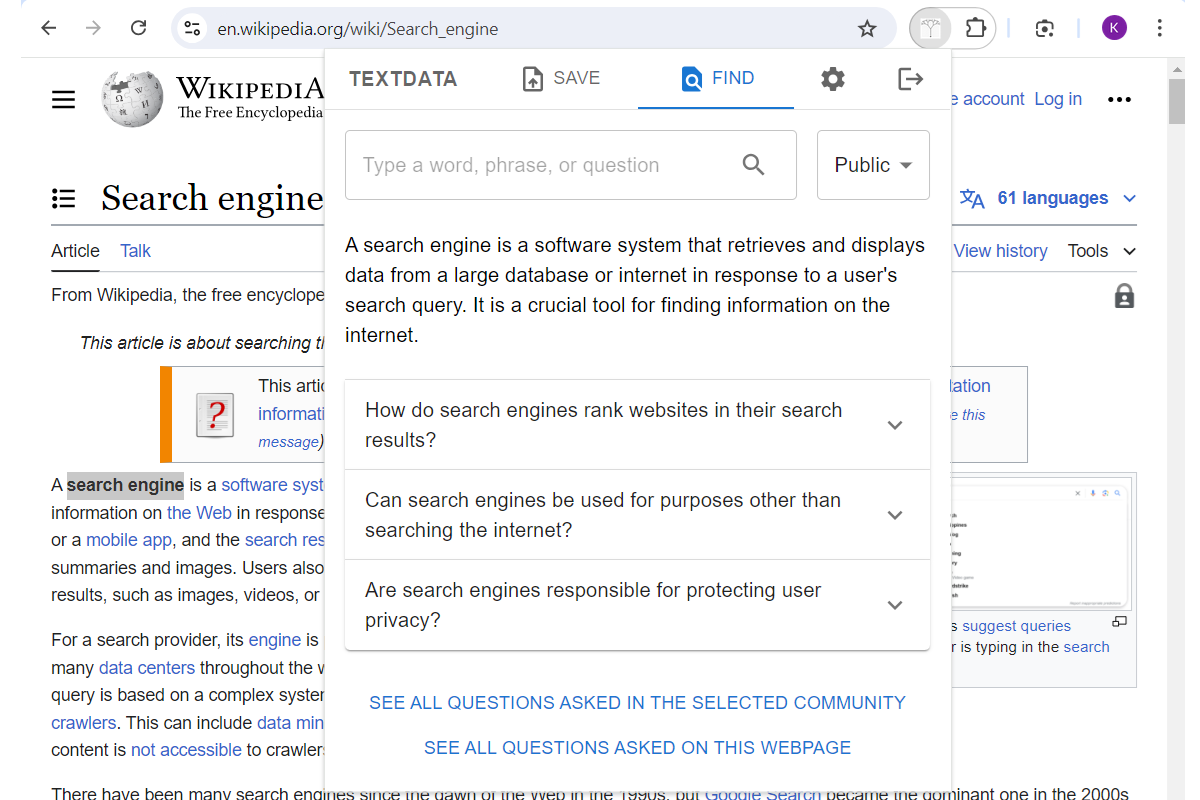Image resolution: width=1200 pixels, height=800 pixels.
Task: Open the Chrome three-dot menu
Action: point(1159,29)
